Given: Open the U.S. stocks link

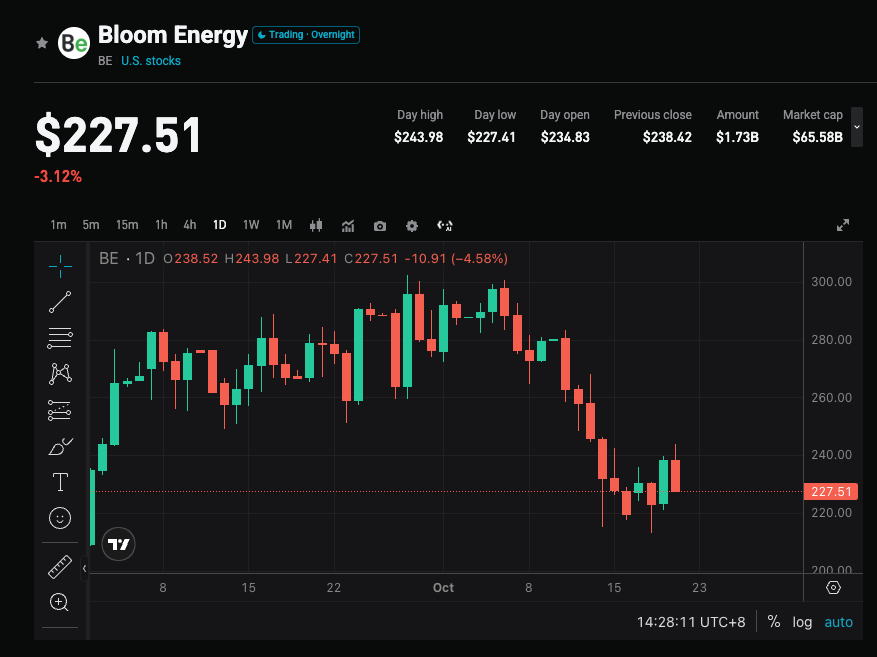Looking at the screenshot, I should 151,60.
